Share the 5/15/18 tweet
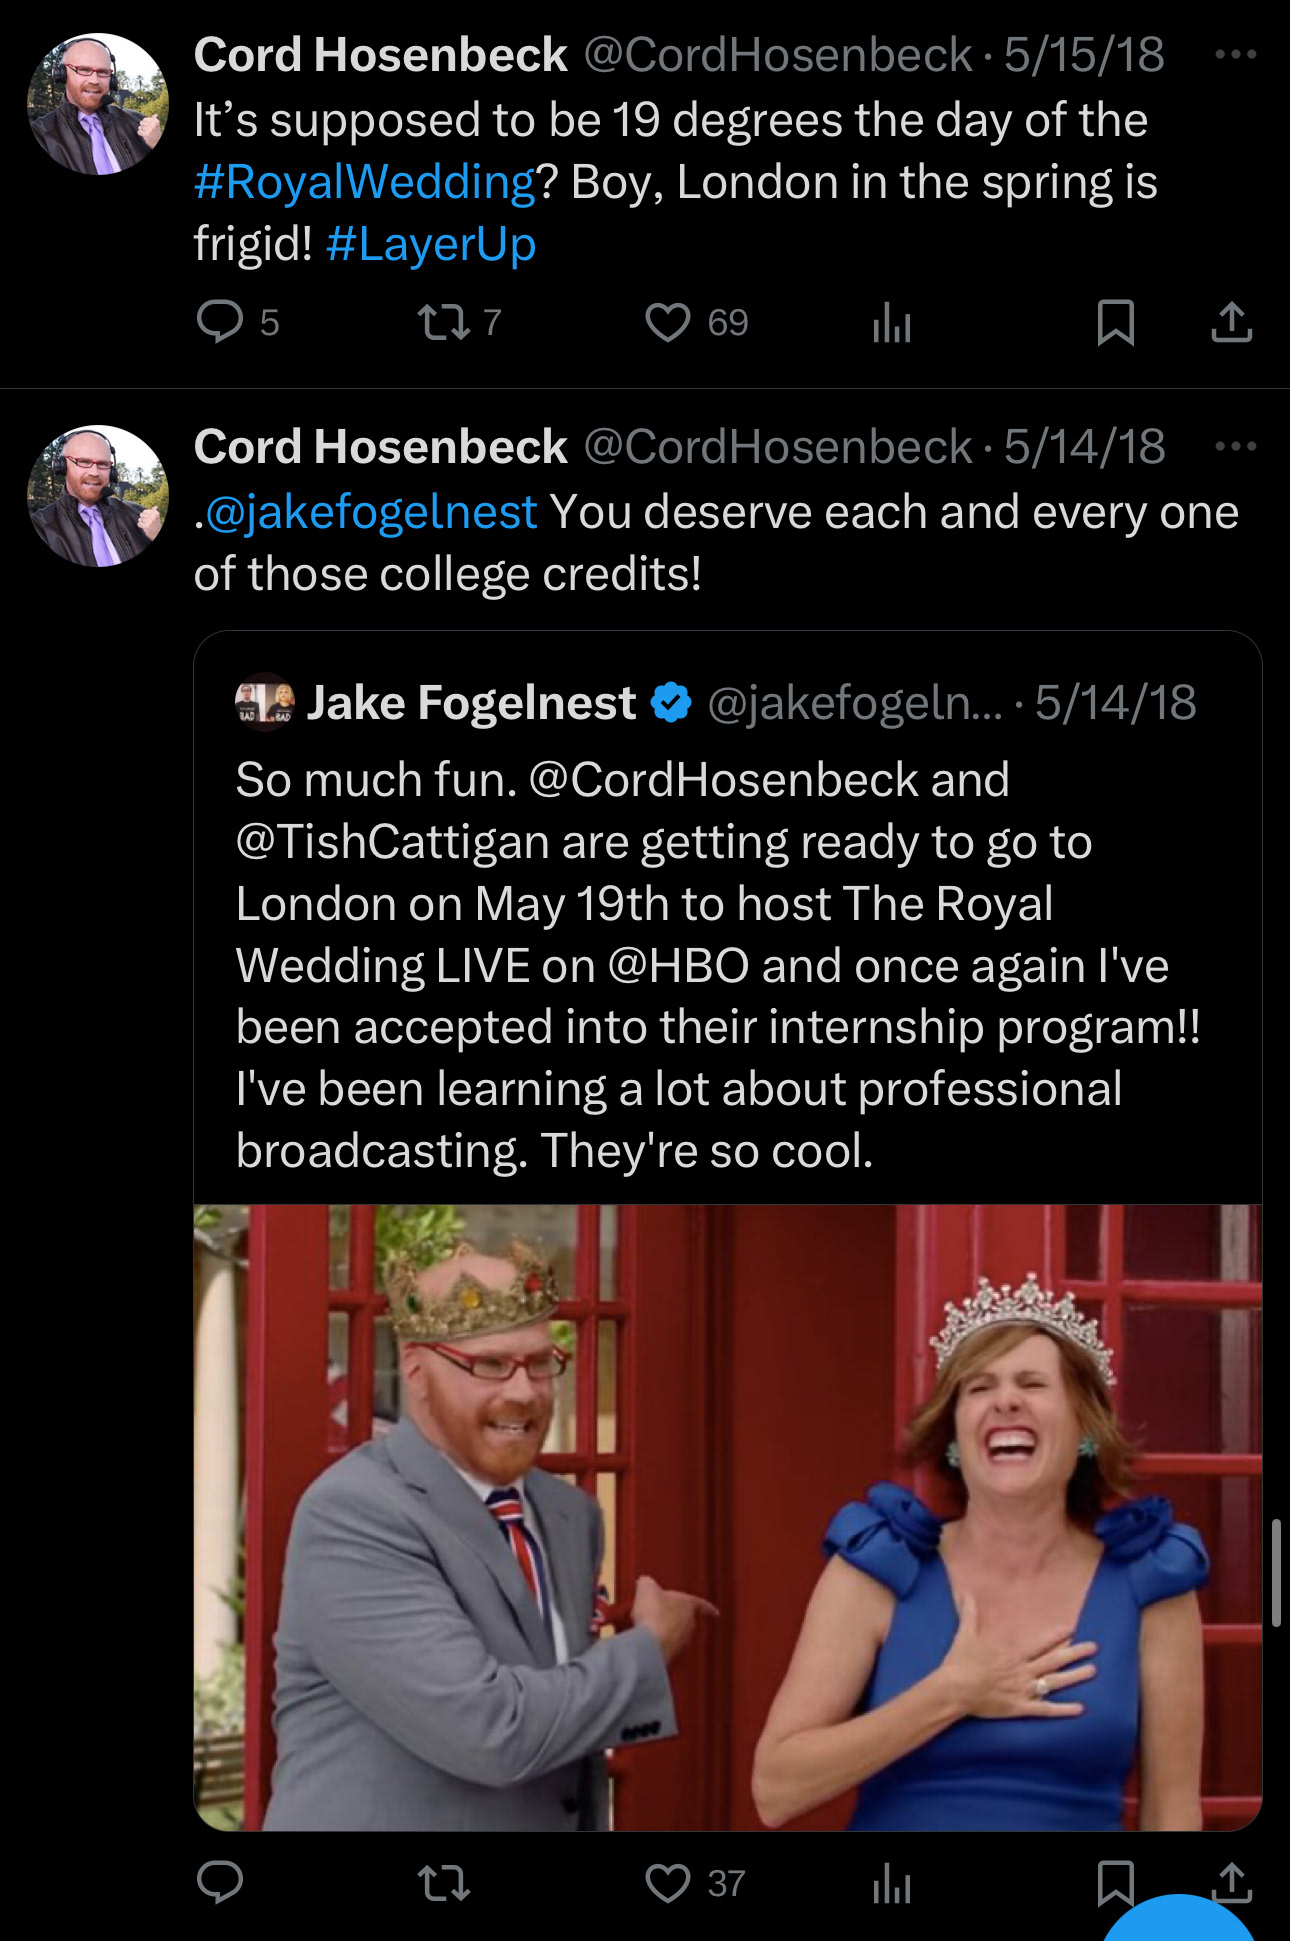This screenshot has width=1290, height=1941. click(1231, 322)
